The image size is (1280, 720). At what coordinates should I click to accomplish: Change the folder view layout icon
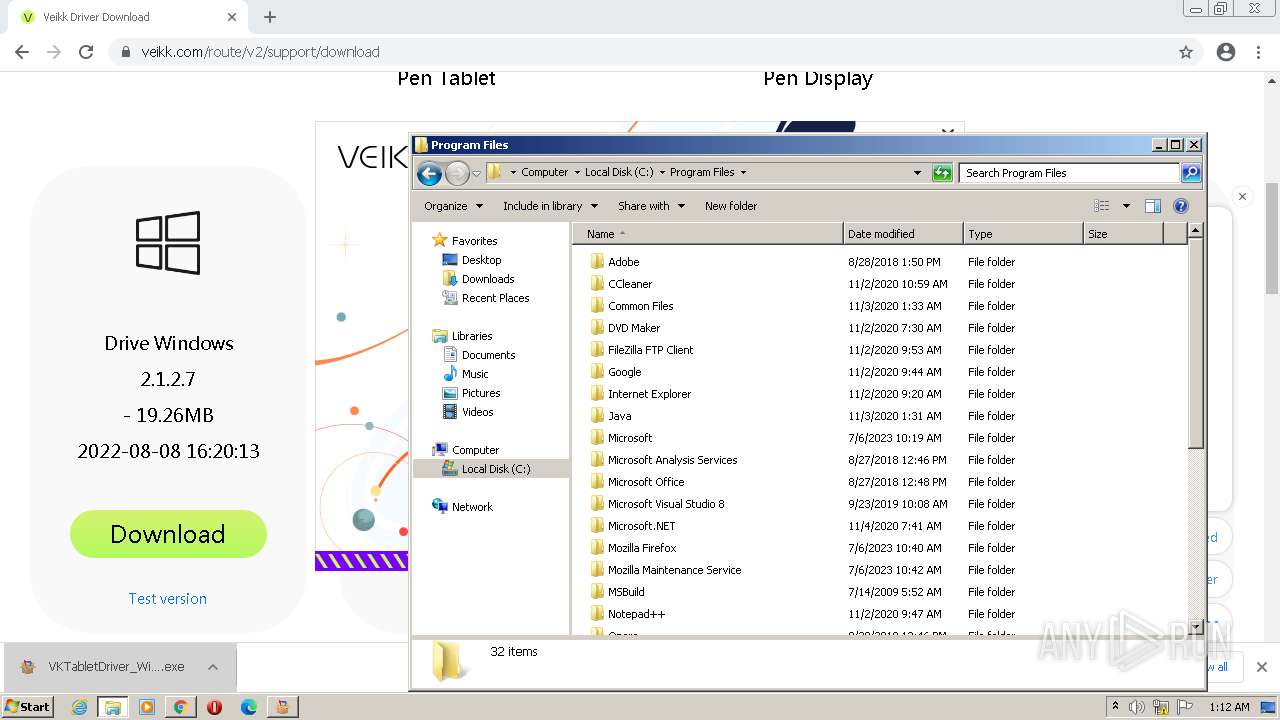click(x=1101, y=206)
